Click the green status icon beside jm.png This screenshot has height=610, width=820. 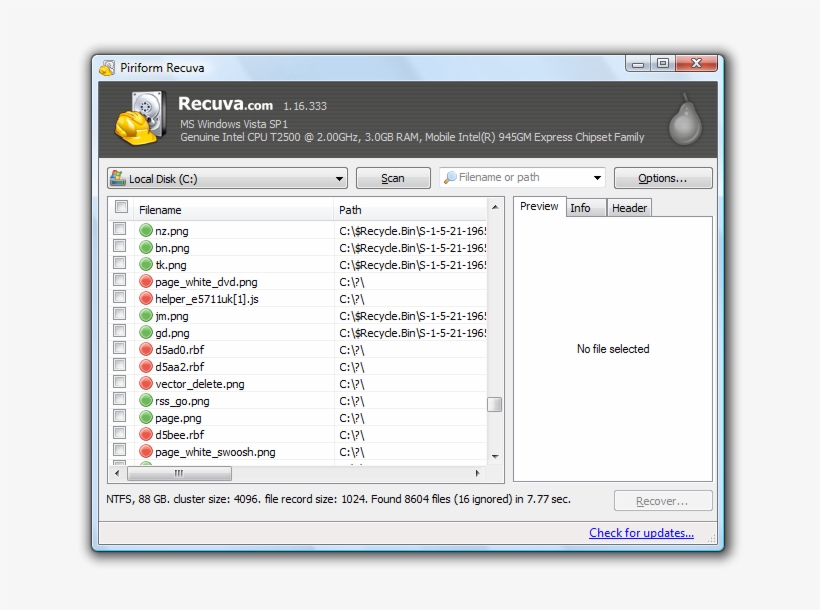tap(146, 315)
